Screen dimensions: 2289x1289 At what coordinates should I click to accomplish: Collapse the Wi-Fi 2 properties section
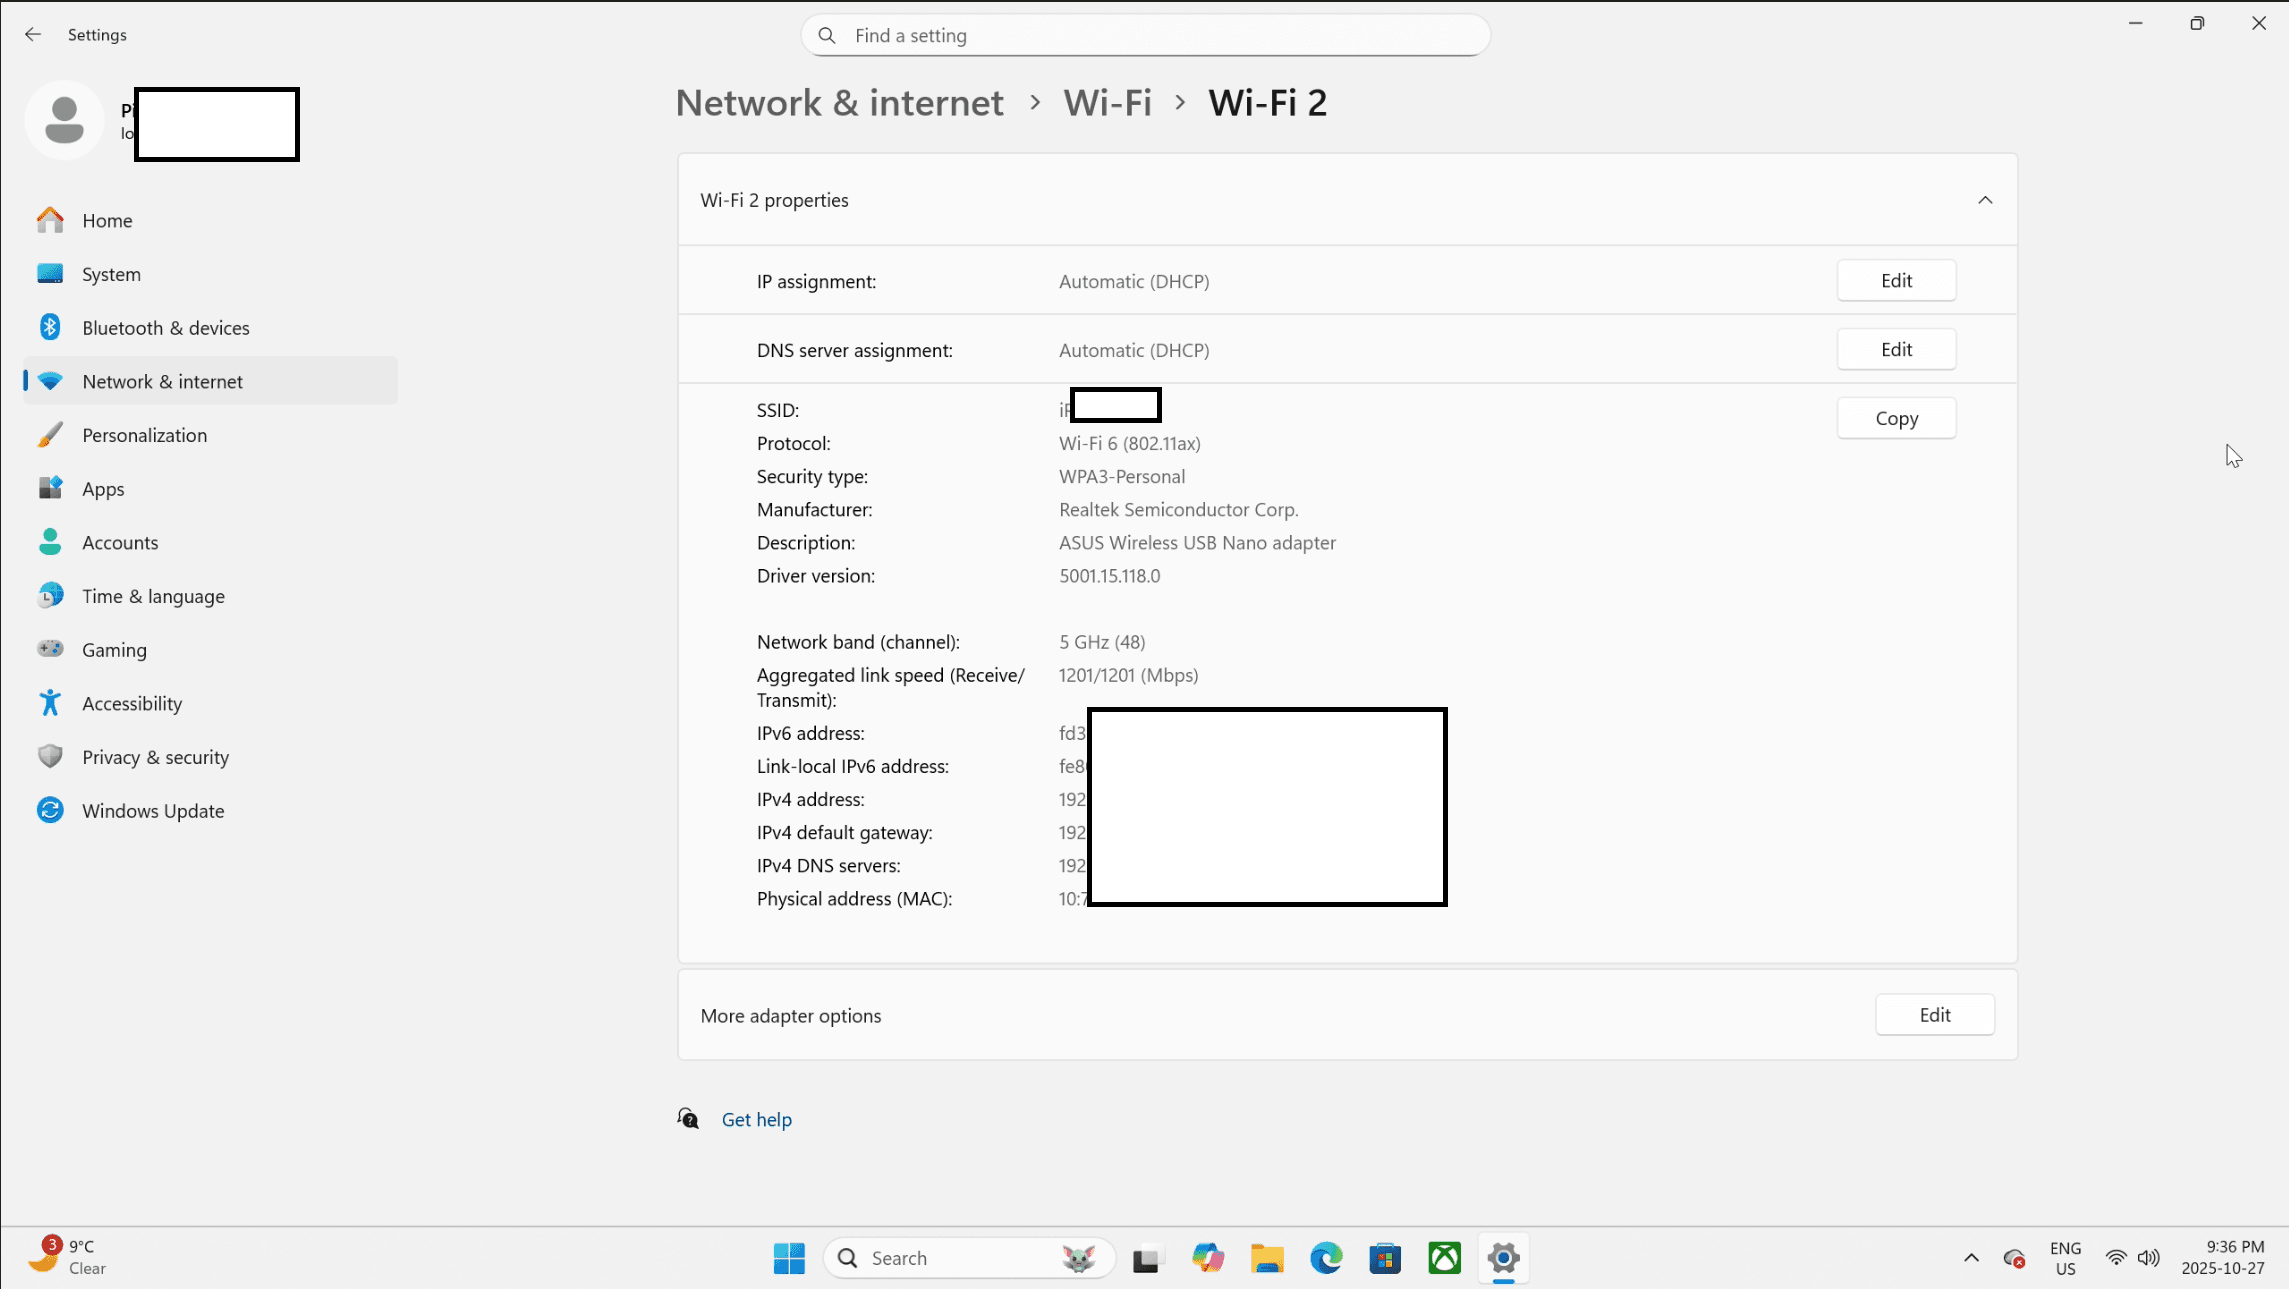pos(1985,200)
